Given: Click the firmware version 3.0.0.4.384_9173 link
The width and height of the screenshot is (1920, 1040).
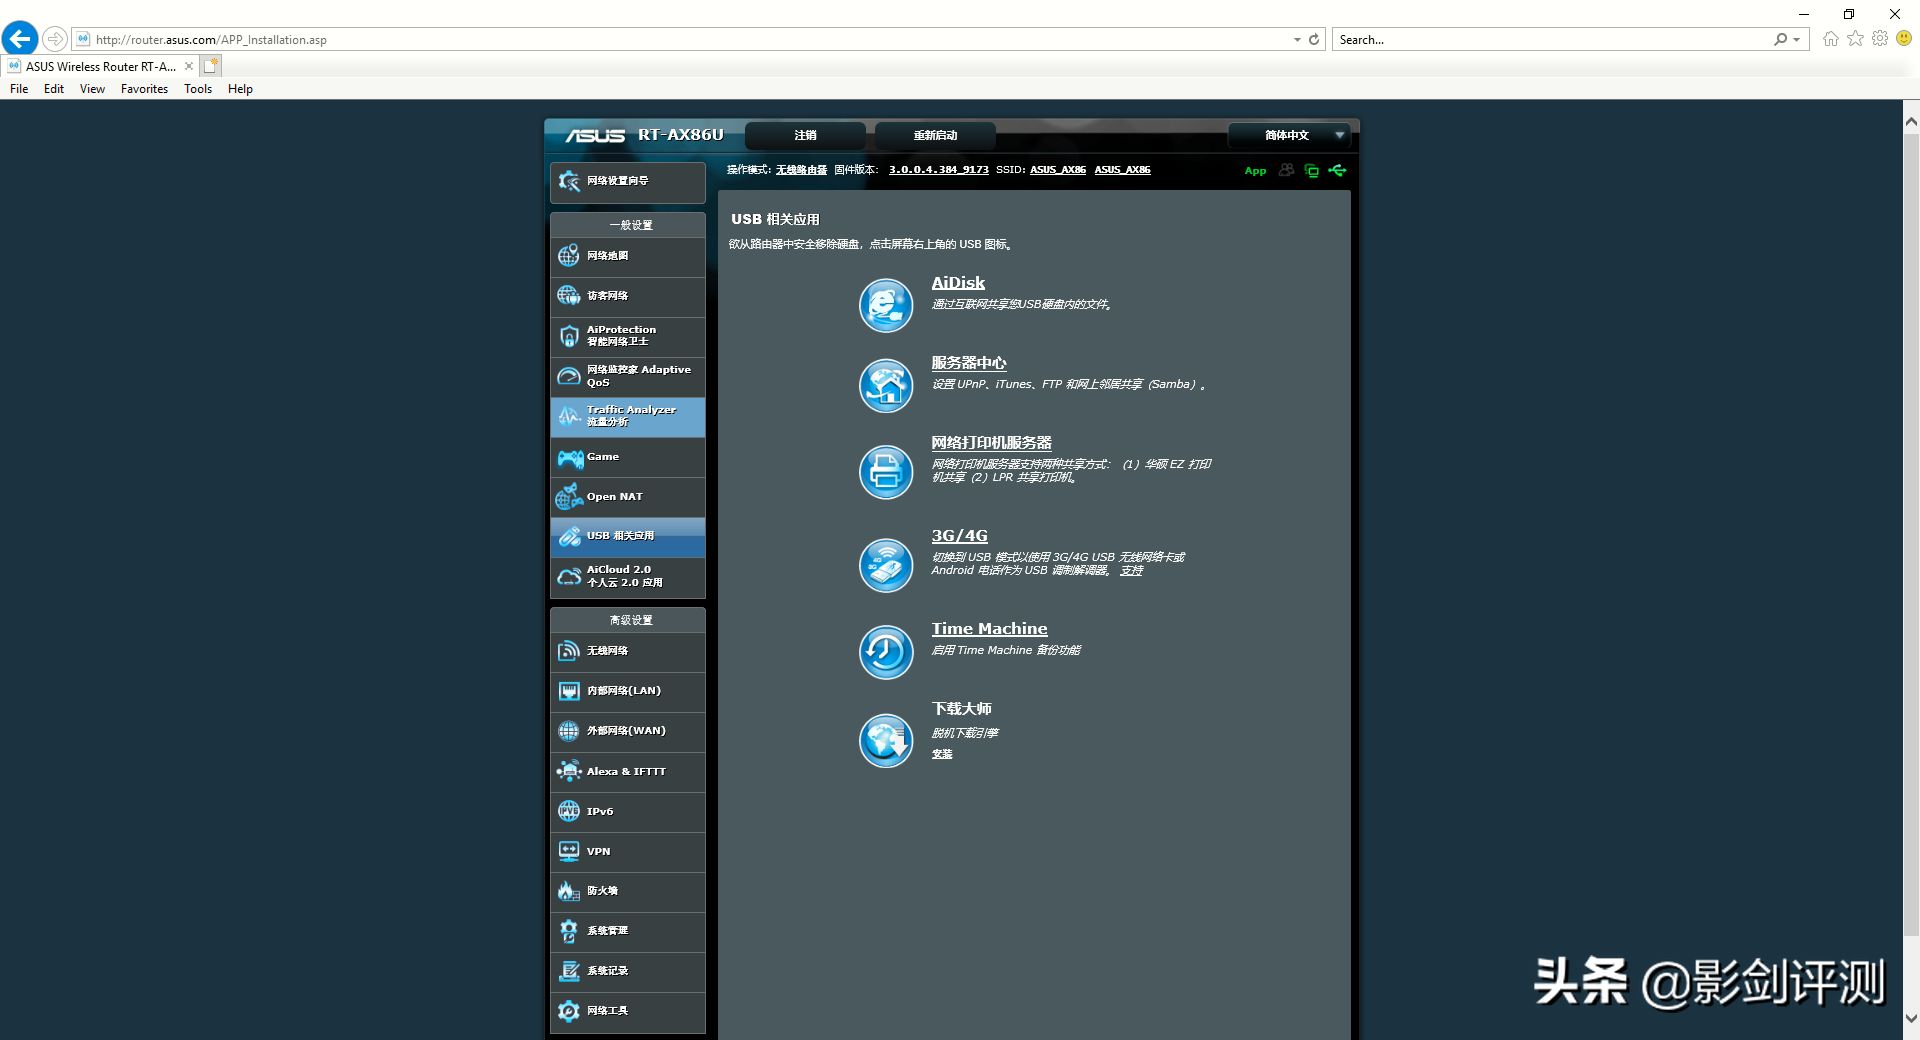Looking at the screenshot, I should click(939, 170).
